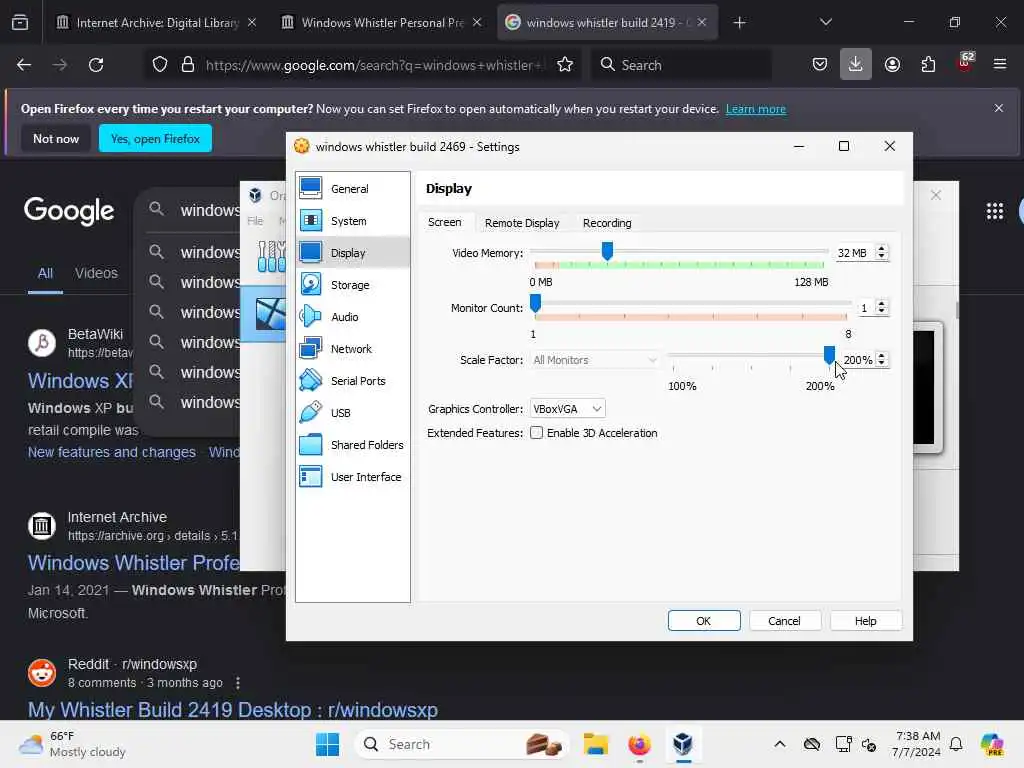Open Audio settings category icon
Viewport: 1024px width, 768px height.
click(310, 316)
